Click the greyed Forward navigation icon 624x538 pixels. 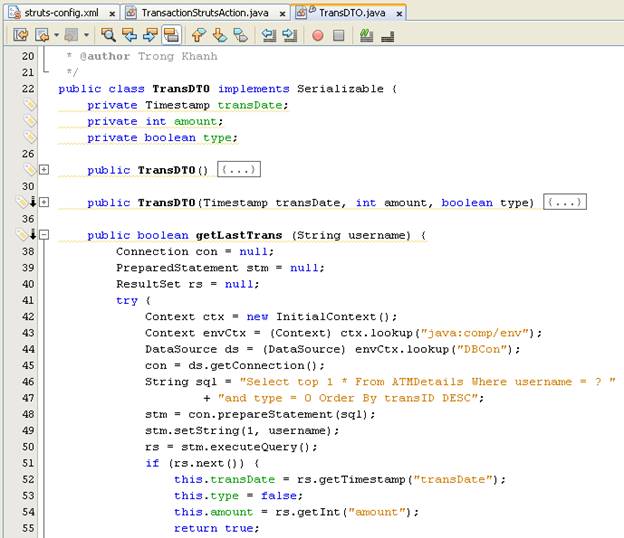[72, 35]
